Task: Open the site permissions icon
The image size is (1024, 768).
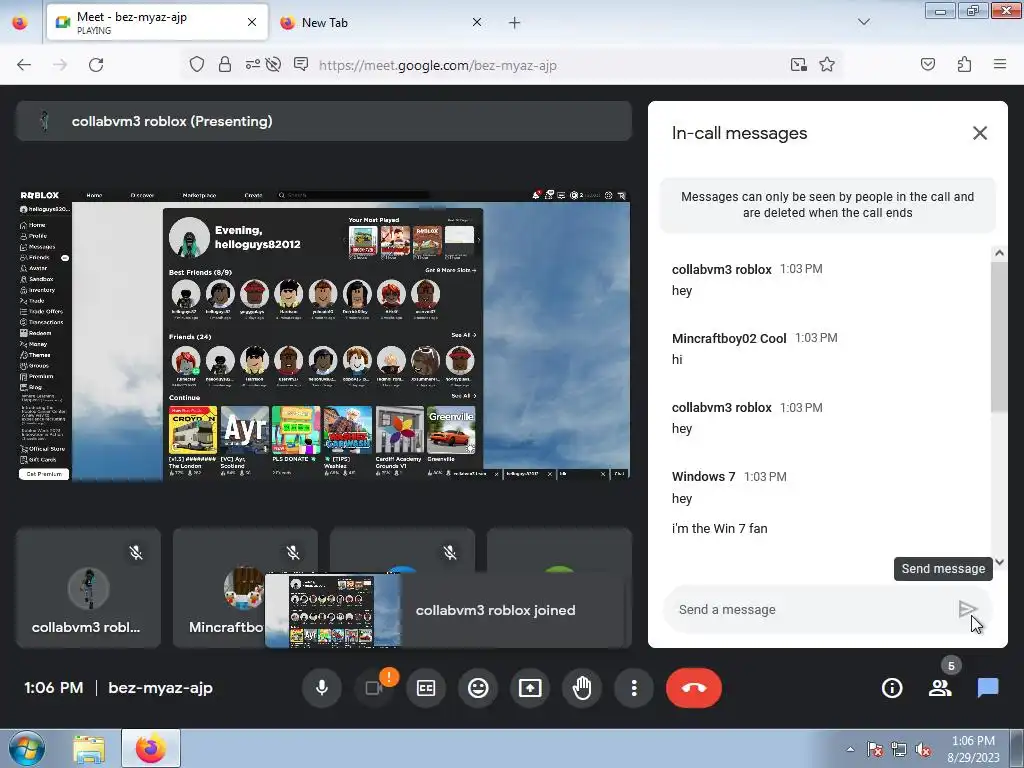Action: (x=252, y=65)
